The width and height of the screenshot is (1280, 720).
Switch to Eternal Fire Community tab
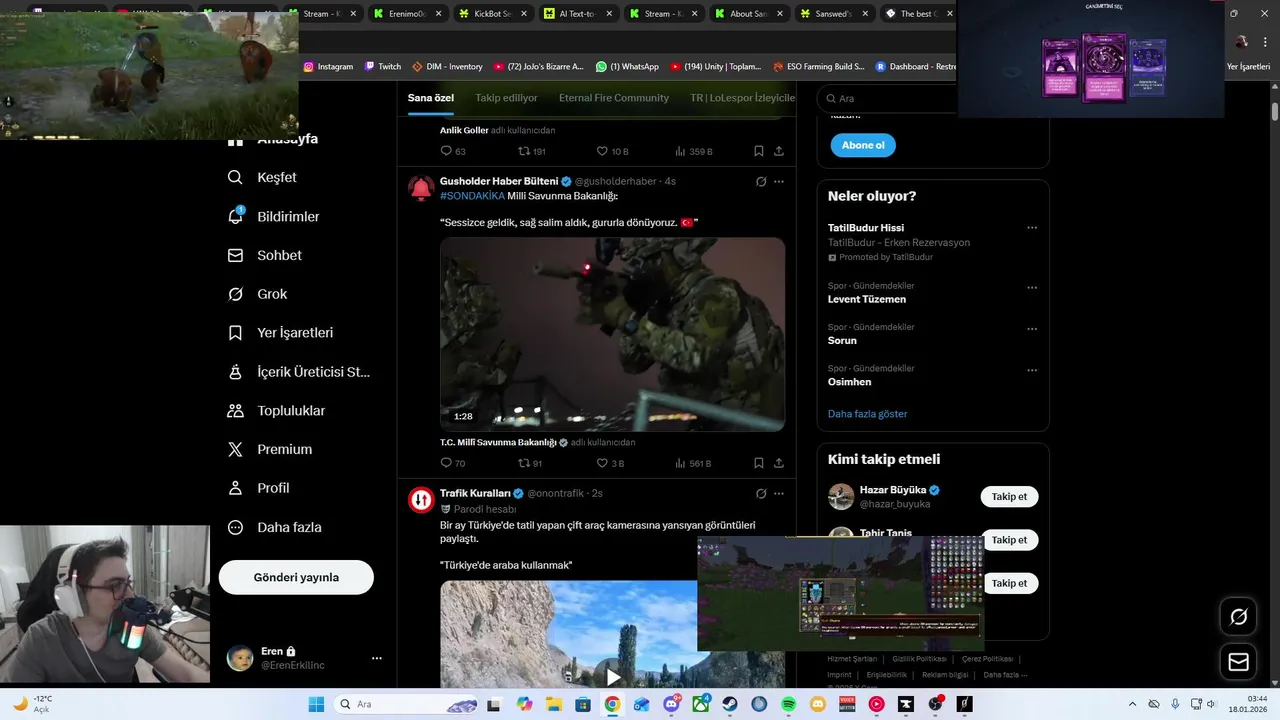click(x=614, y=98)
